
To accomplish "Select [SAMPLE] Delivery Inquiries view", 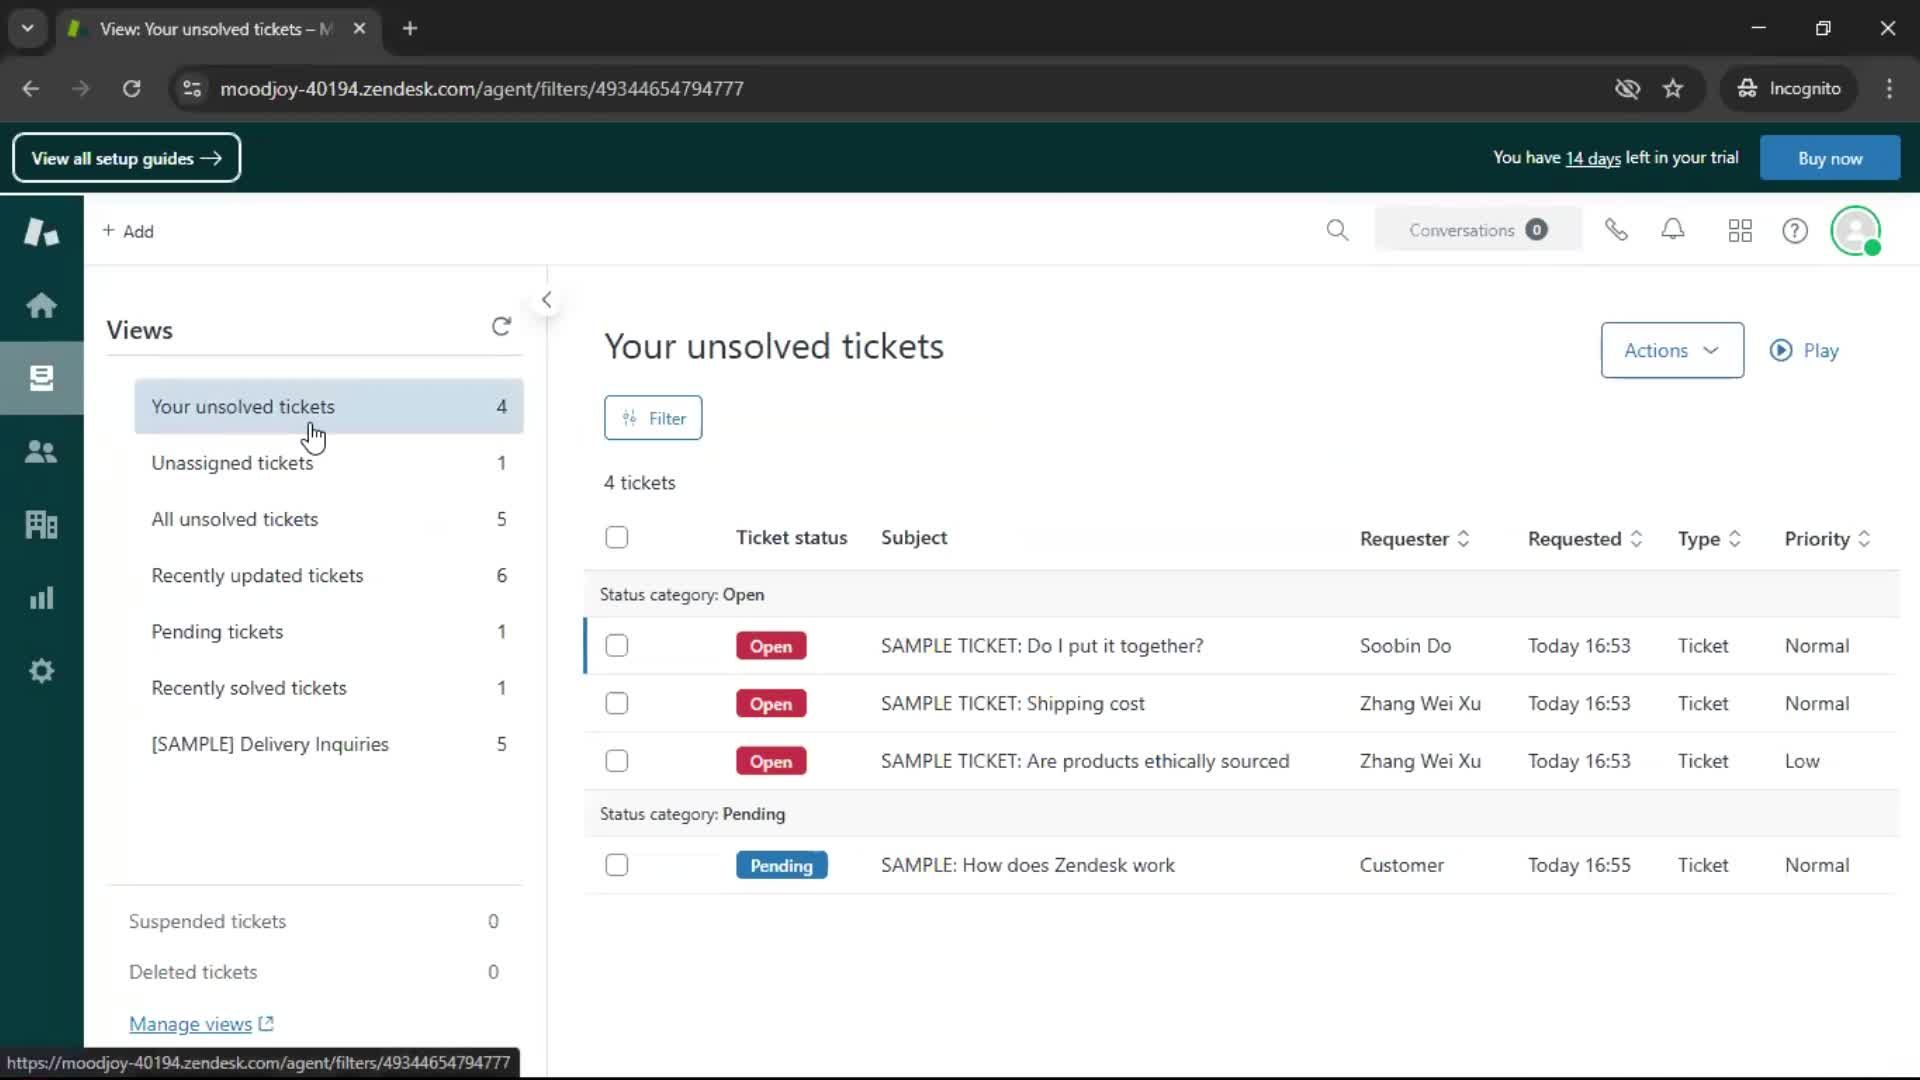I will tap(329, 744).
